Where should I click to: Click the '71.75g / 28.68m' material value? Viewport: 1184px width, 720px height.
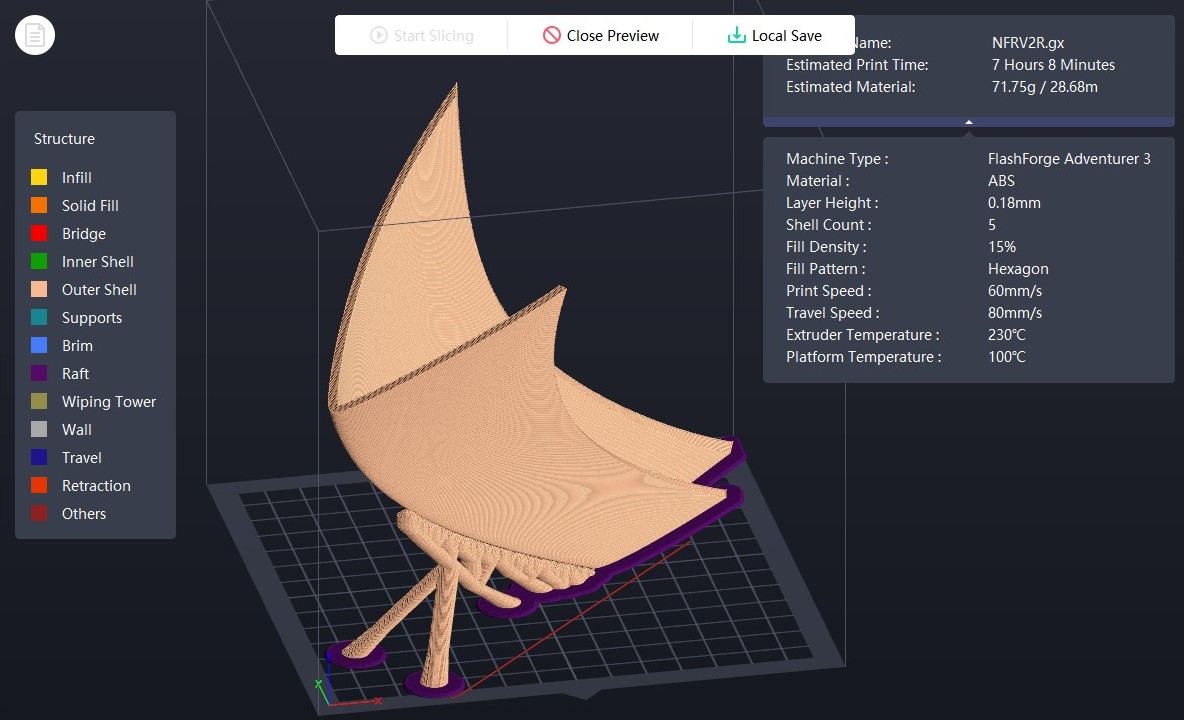(x=1044, y=87)
